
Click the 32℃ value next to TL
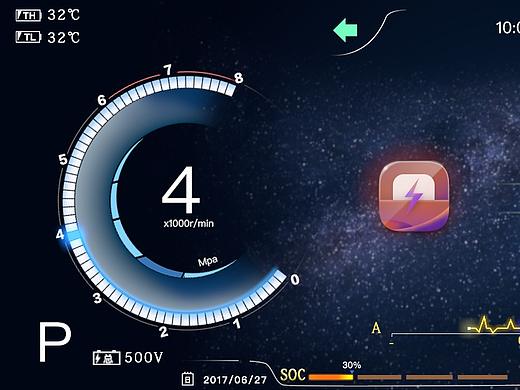(64, 37)
